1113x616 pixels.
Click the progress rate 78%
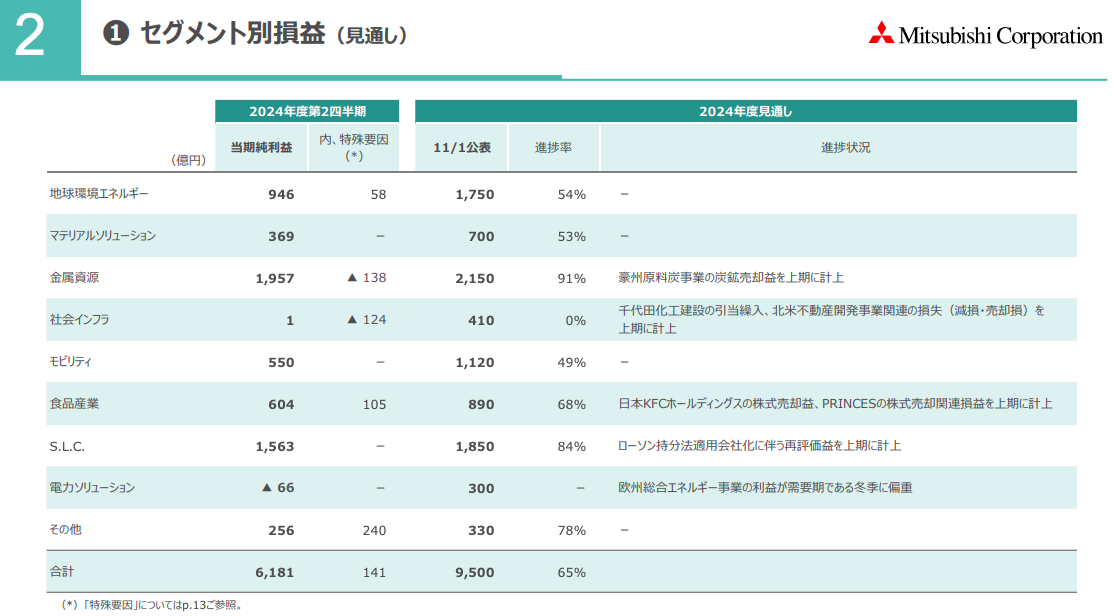coord(571,530)
